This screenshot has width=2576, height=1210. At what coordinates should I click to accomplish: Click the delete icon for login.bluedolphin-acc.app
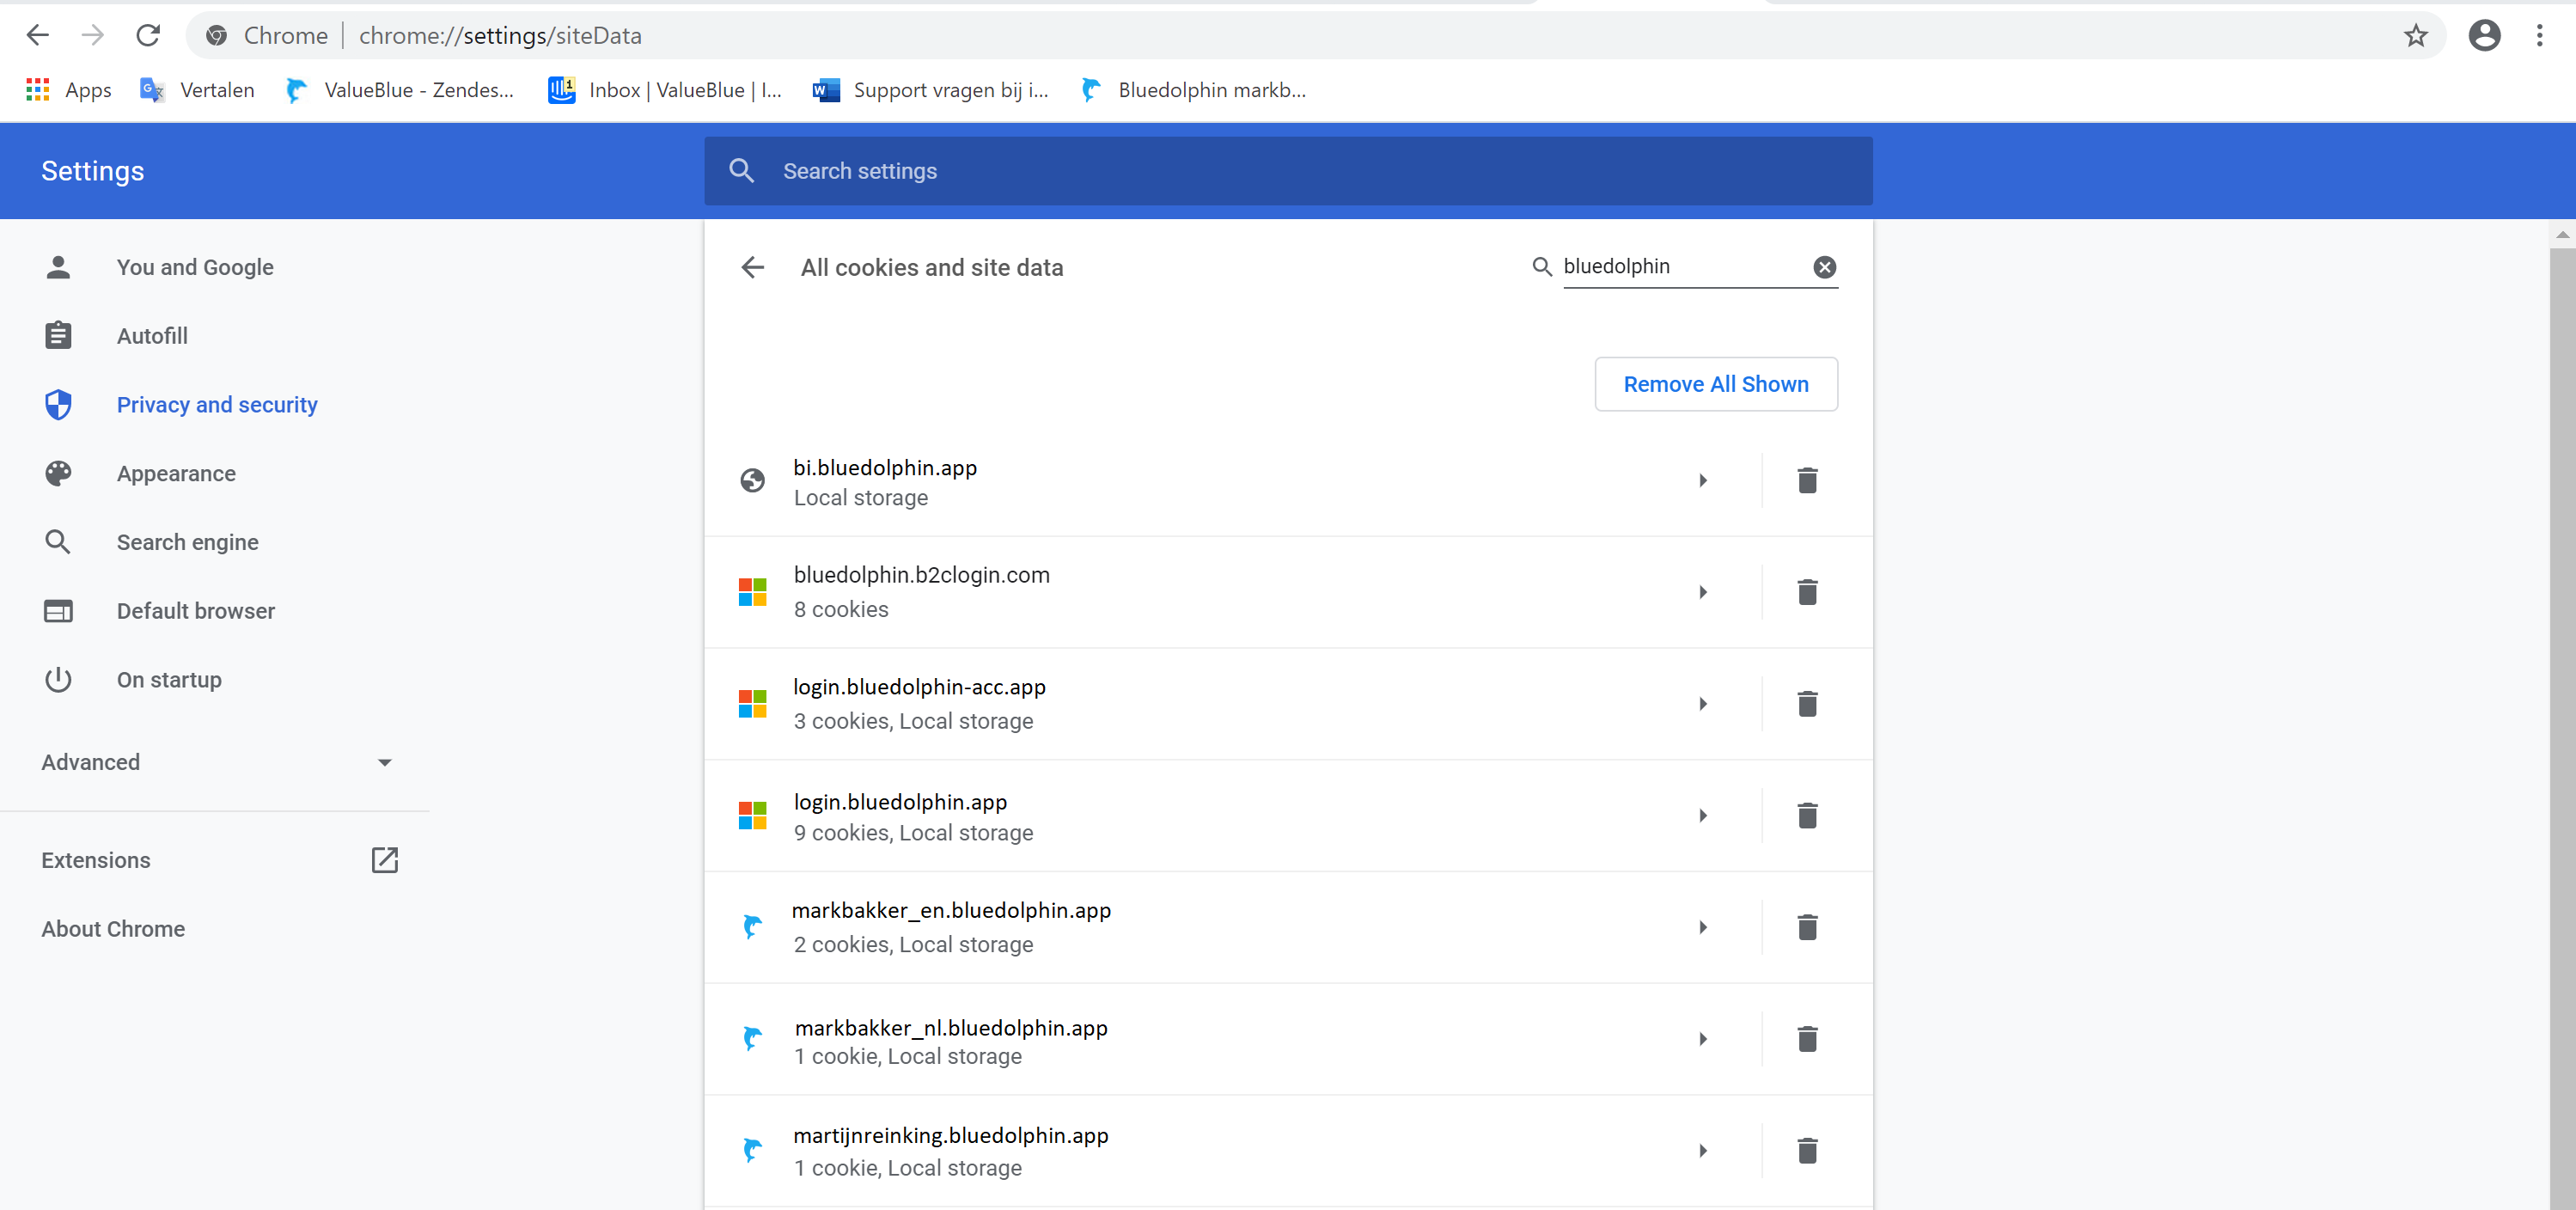pos(1807,704)
